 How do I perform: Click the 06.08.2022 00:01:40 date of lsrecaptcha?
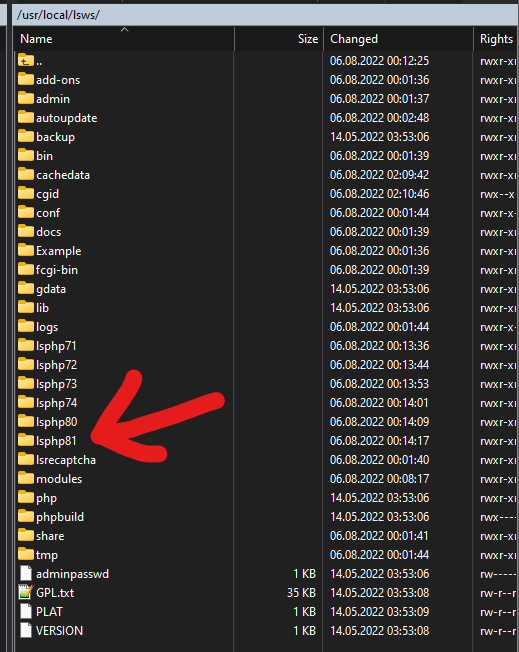pos(379,459)
